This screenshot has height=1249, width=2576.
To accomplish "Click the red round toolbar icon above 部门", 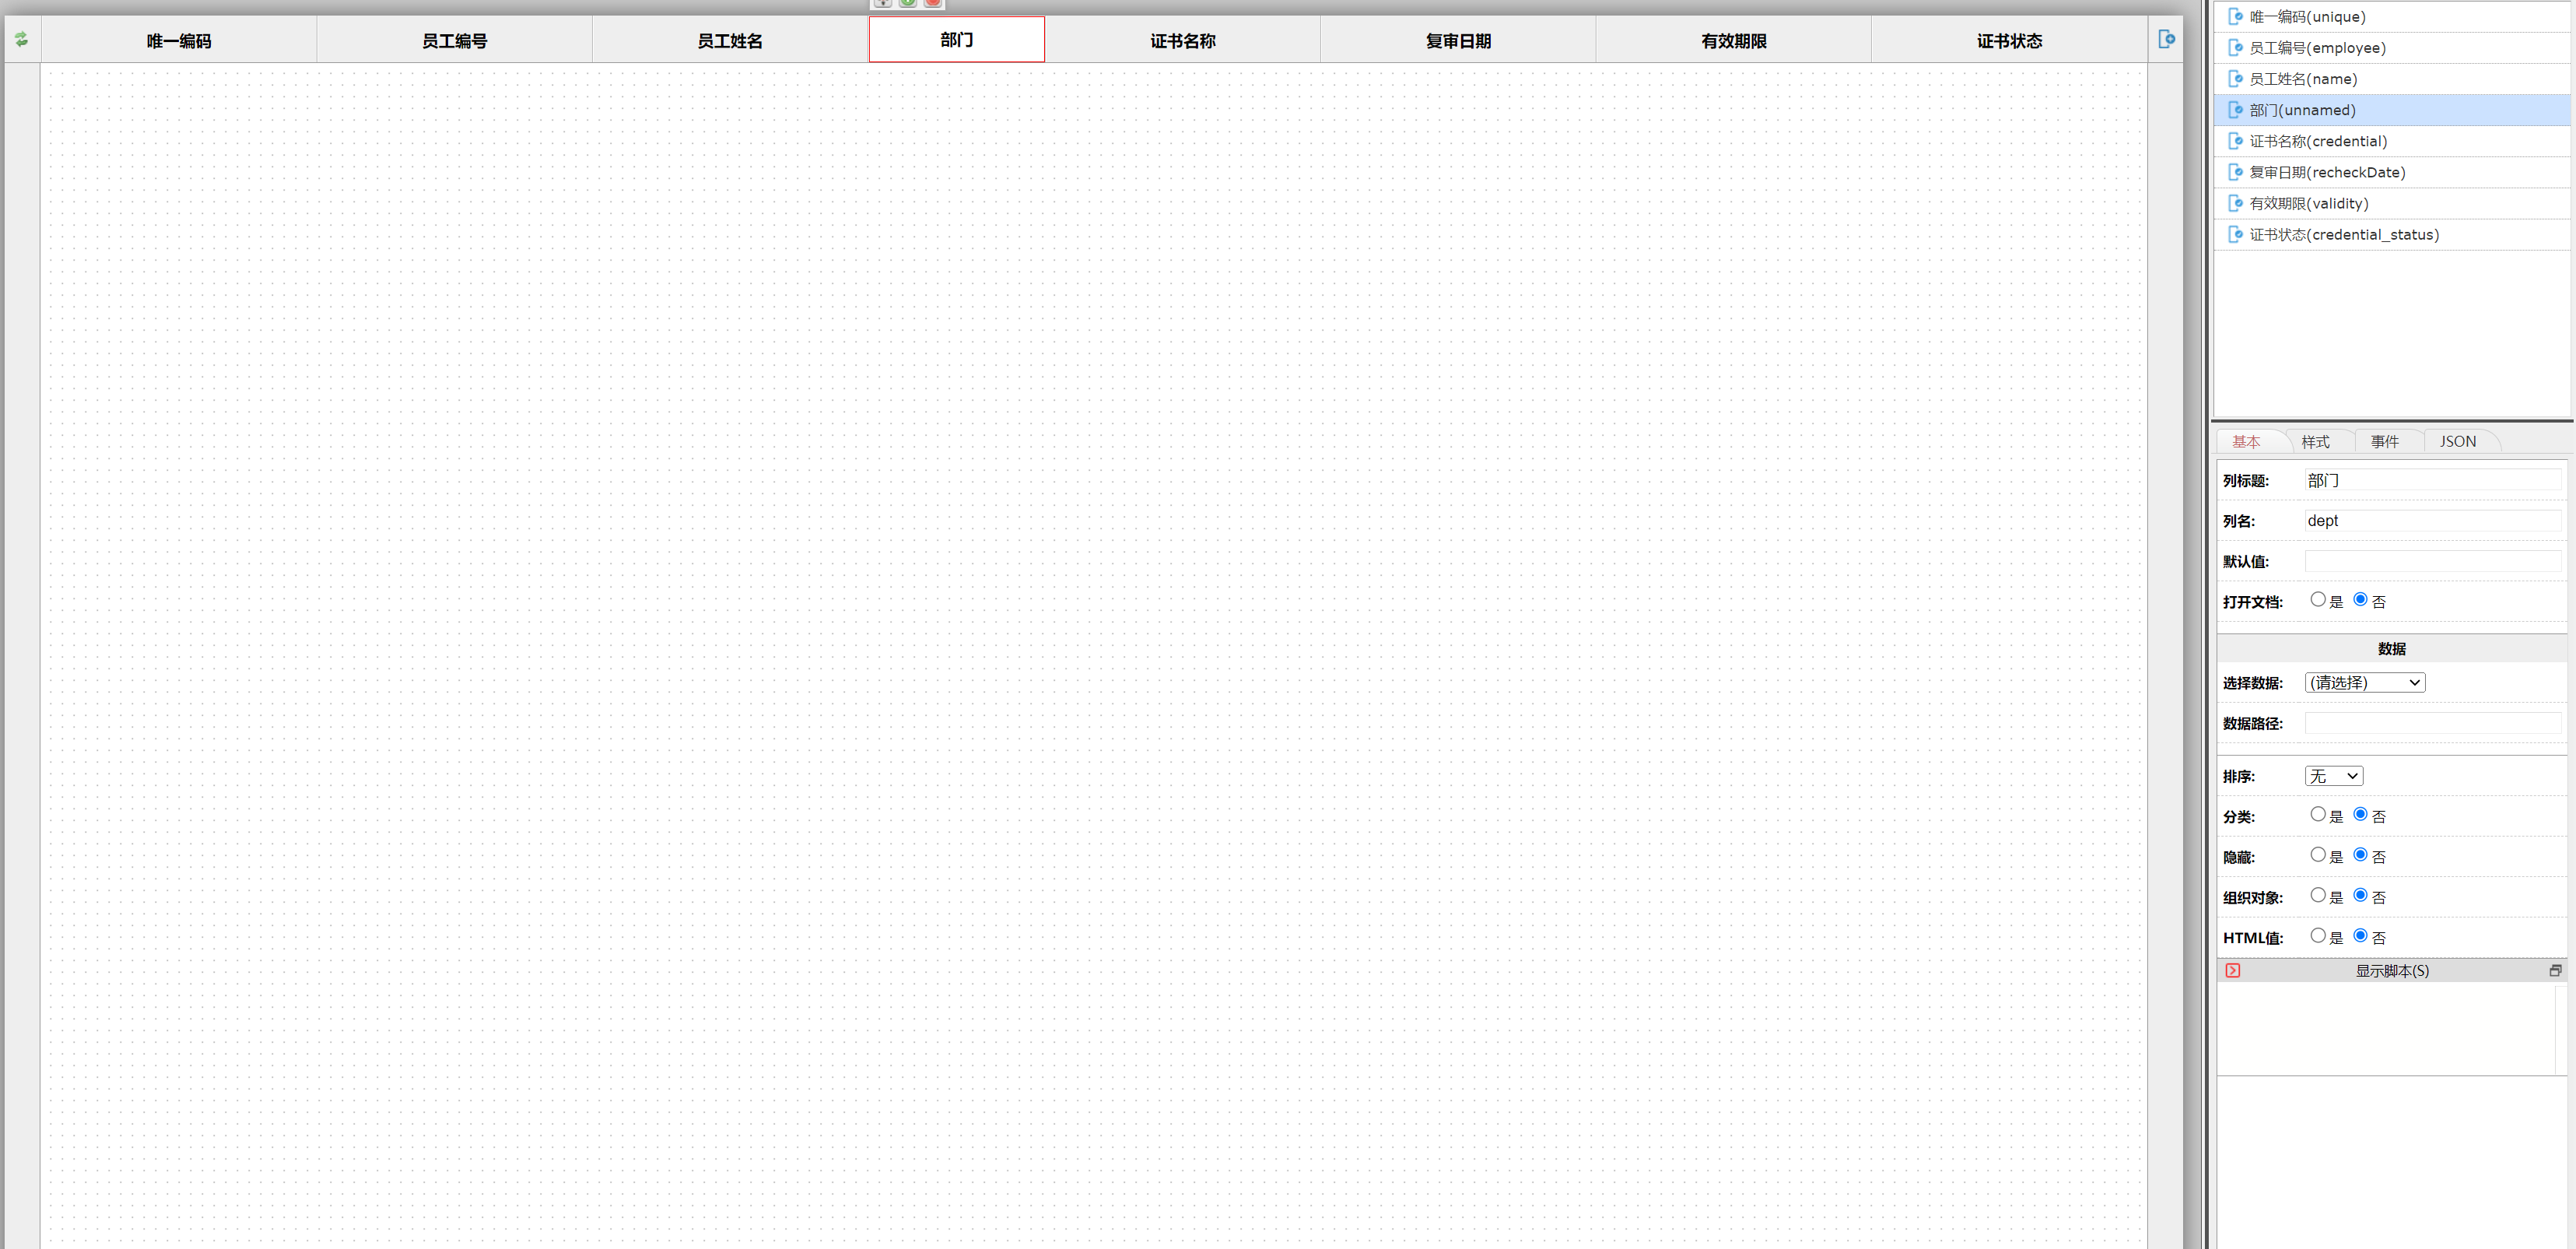I will 932,3.
